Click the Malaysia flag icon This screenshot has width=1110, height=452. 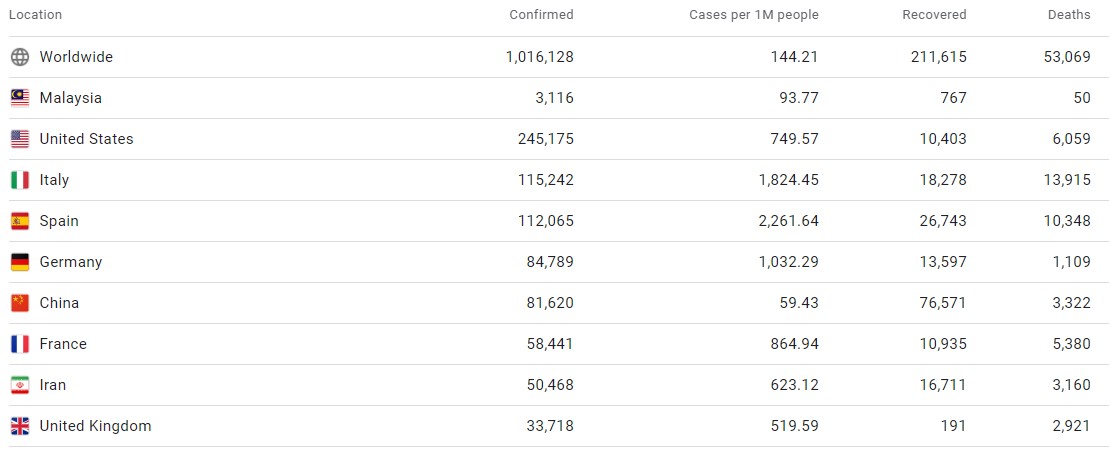tap(20, 98)
